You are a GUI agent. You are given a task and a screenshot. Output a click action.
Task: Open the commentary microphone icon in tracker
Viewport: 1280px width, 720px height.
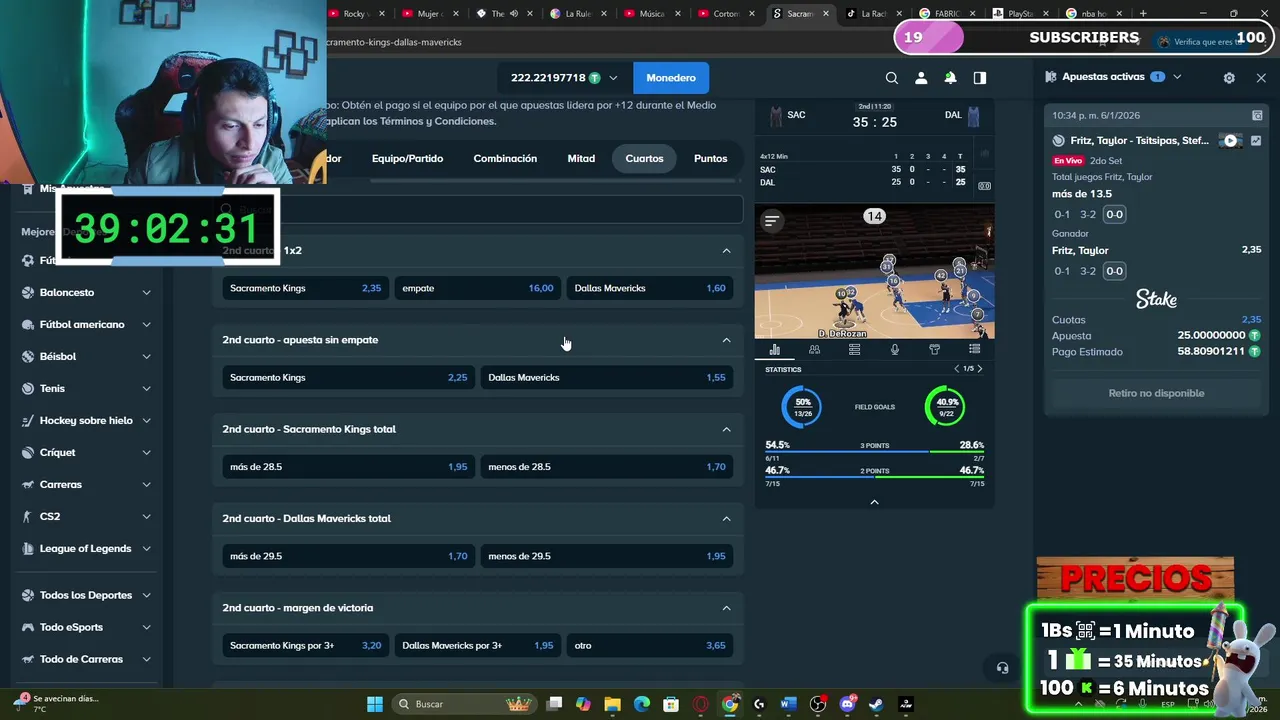[x=894, y=349]
